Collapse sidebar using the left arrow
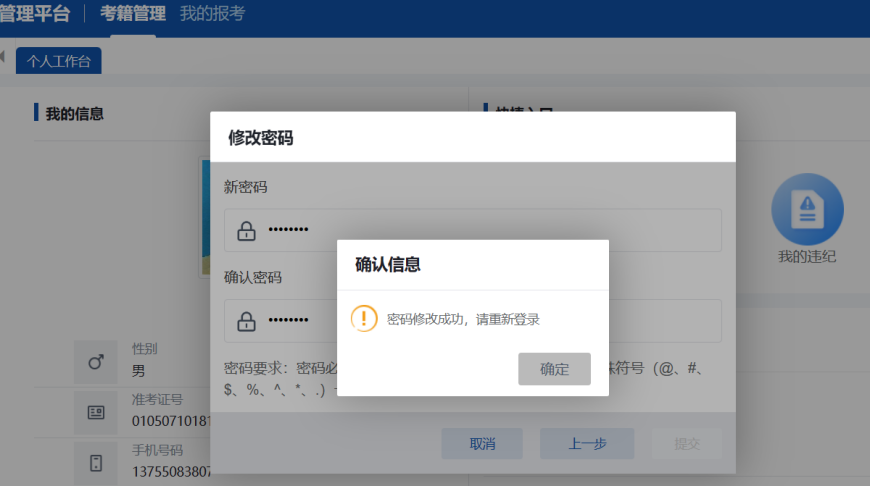 3,56
